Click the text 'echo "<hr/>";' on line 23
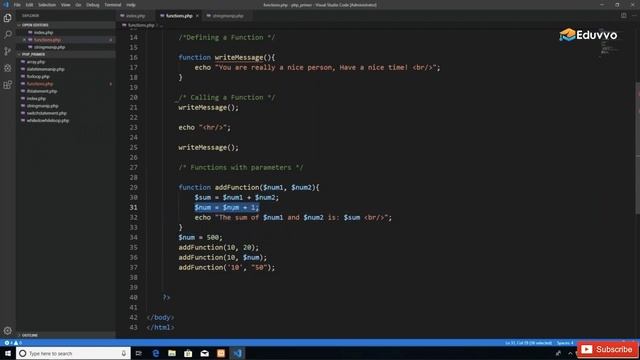This screenshot has height=360, width=640. [x=204, y=127]
